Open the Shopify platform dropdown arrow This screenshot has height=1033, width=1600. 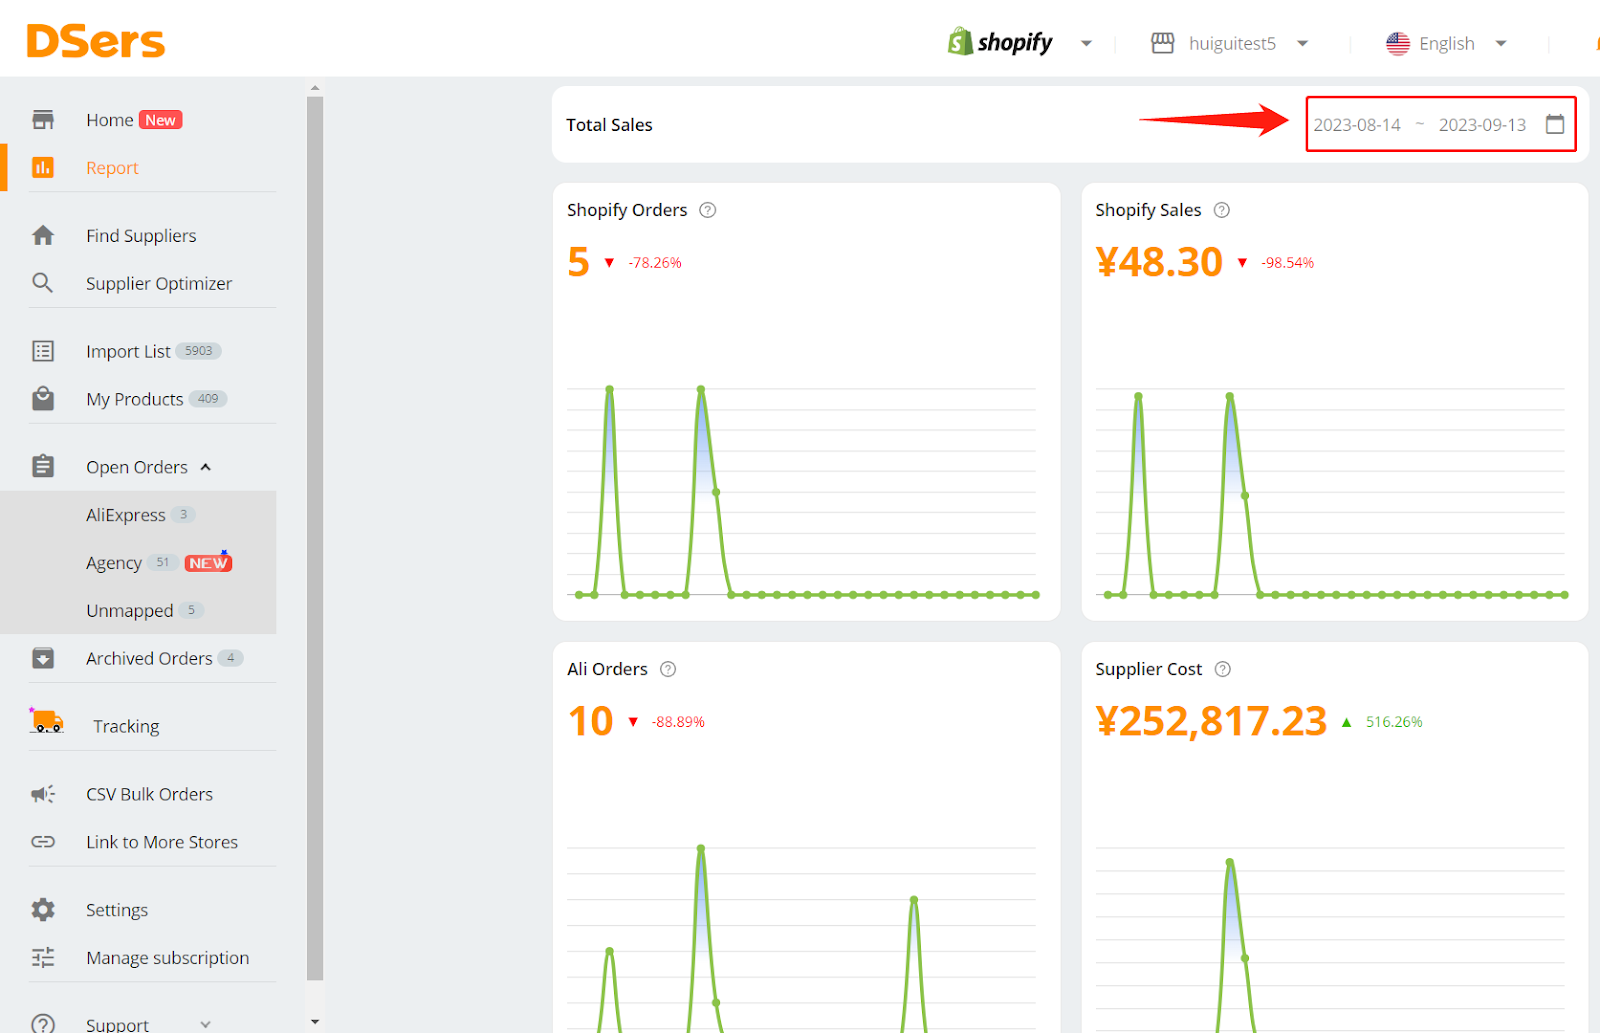click(x=1086, y=44)
